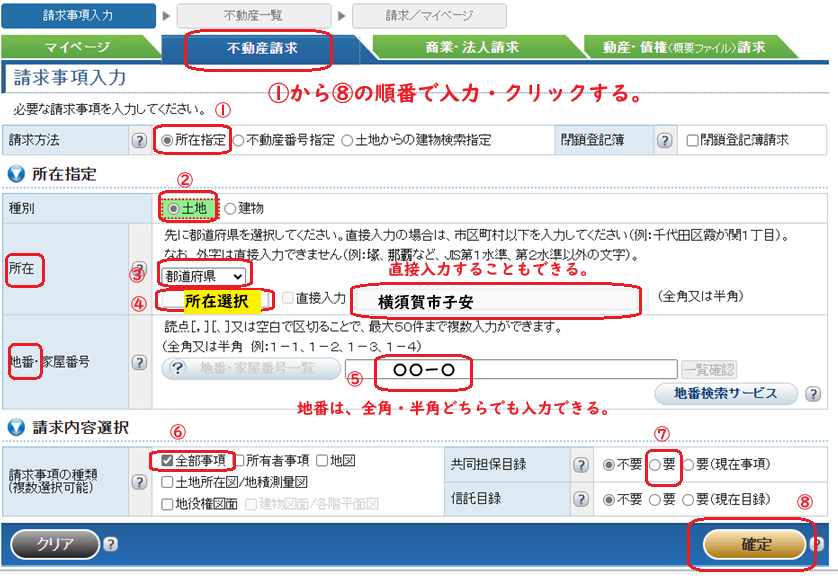
Task: Choose 土地 as property type
Action: click(173, 209)
